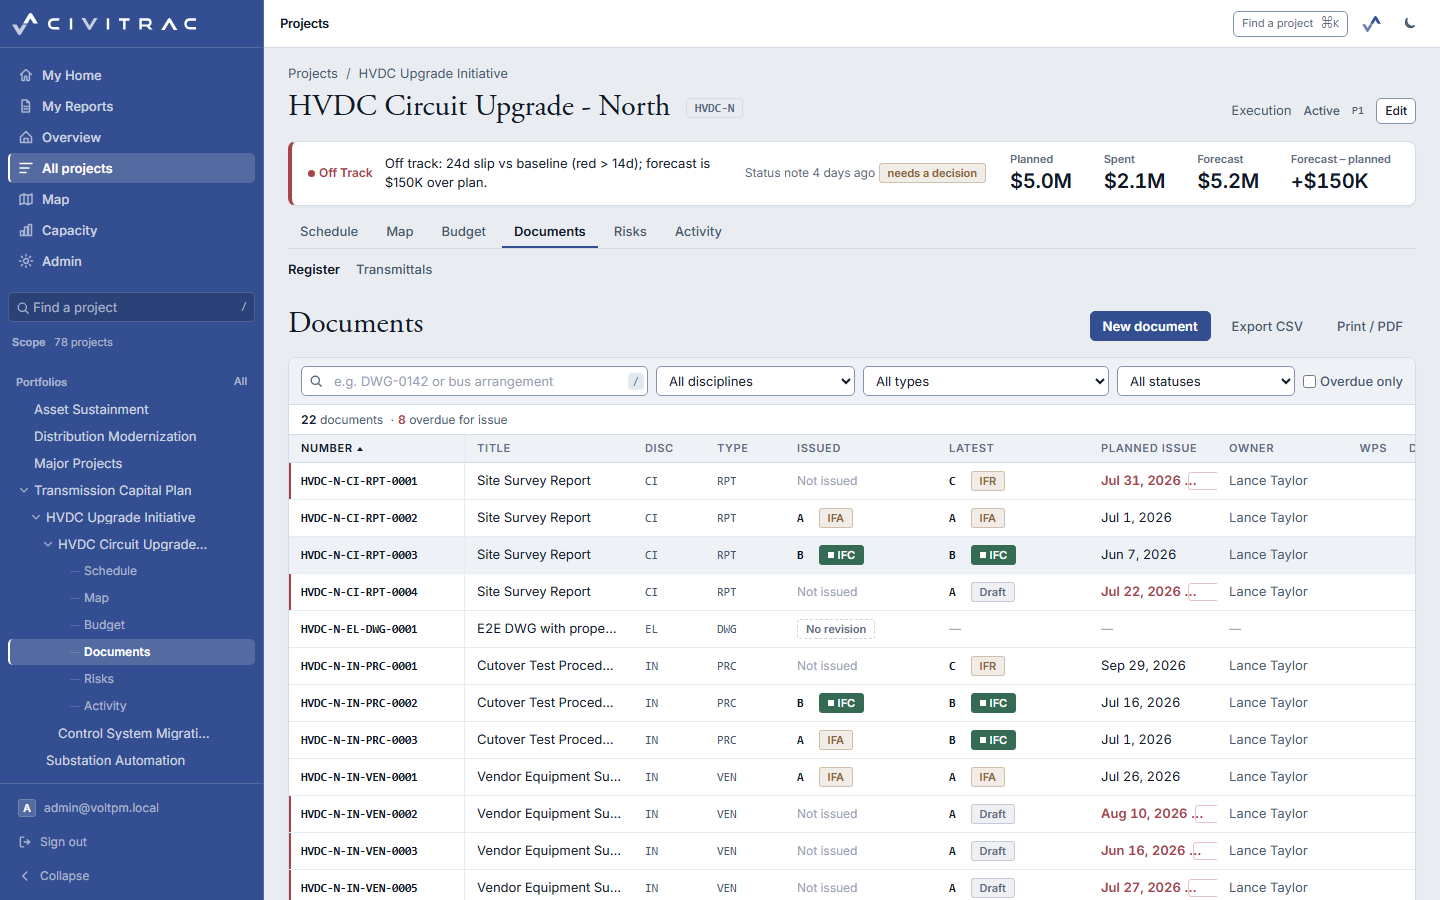Screen dimensions: 1440x900
Task: Open My Home via house icon
Action: 26,75
